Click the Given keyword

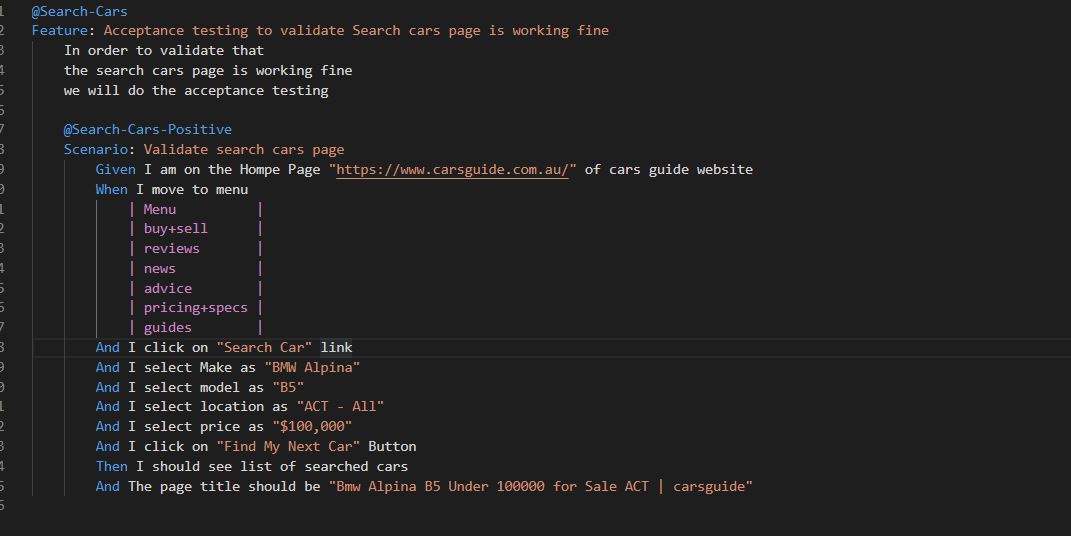tap(115, 169)
